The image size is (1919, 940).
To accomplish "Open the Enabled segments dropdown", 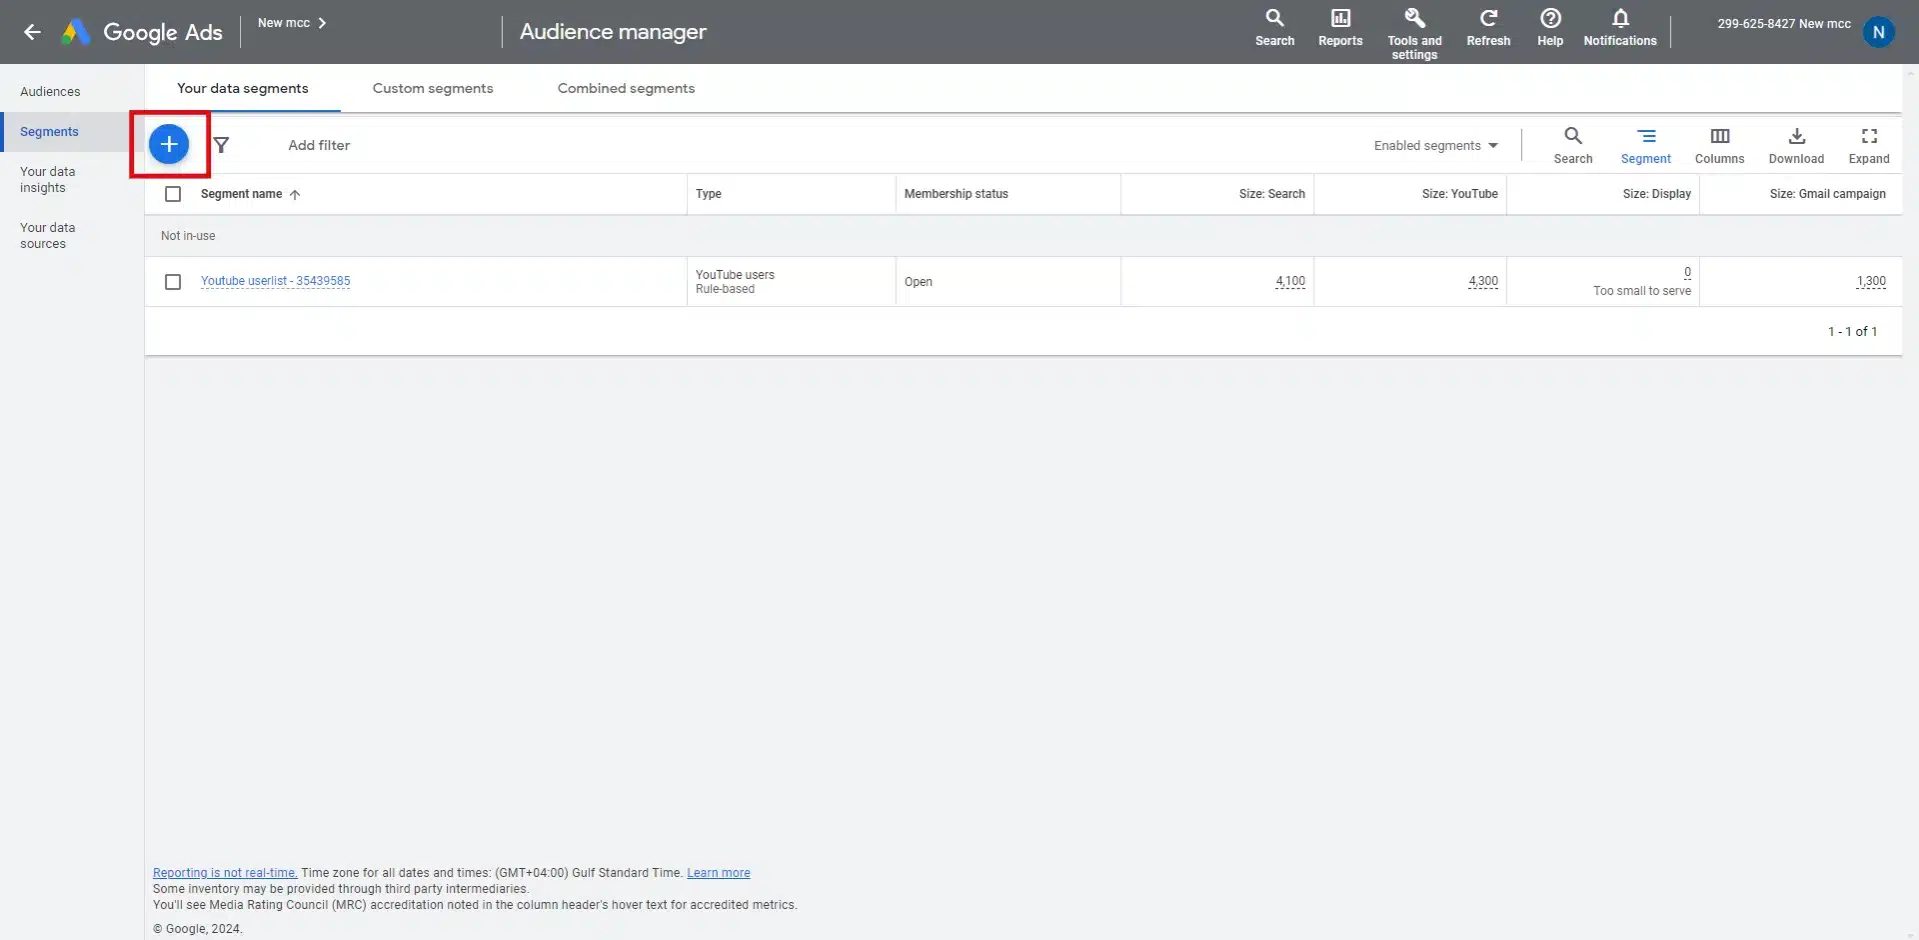I will [x=1436, y=145].
